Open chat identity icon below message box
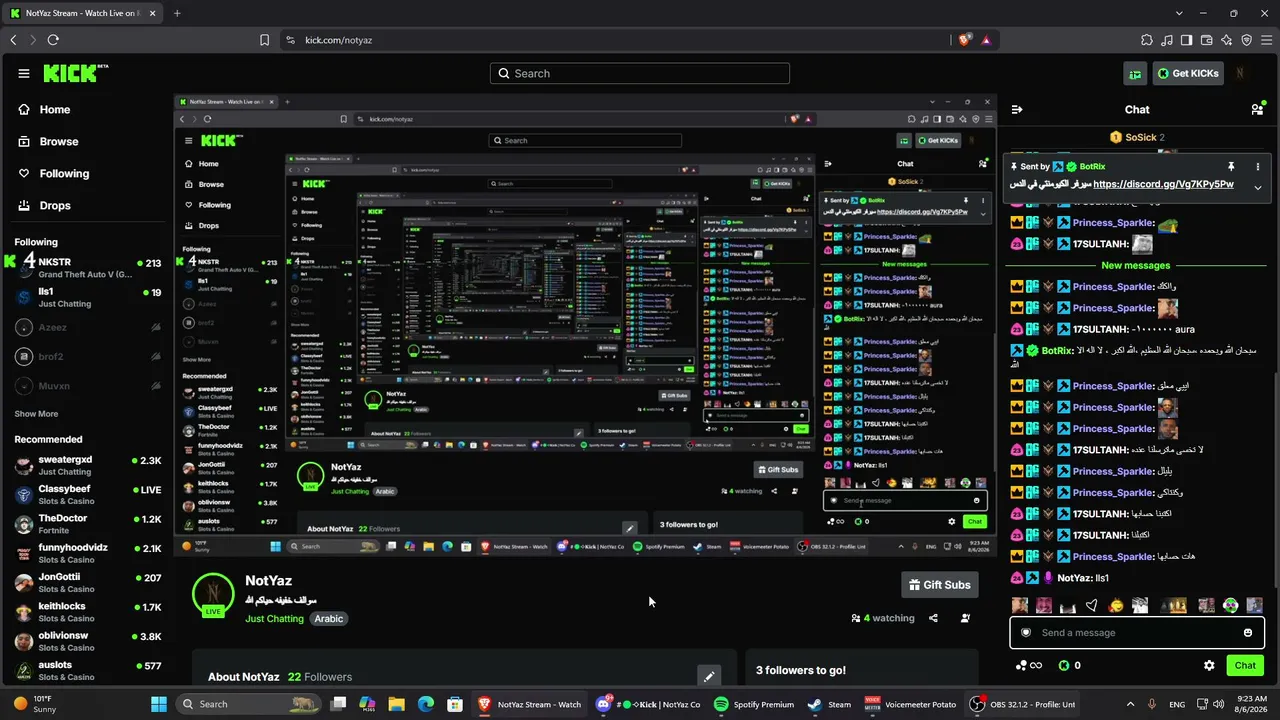 pos(1028,665)
